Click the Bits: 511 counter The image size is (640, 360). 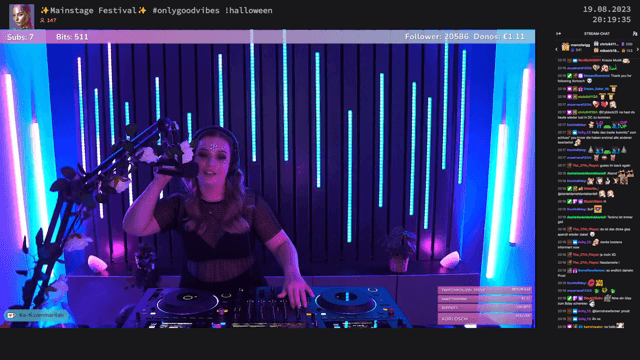pyautogui.click(x=72, y=37)
